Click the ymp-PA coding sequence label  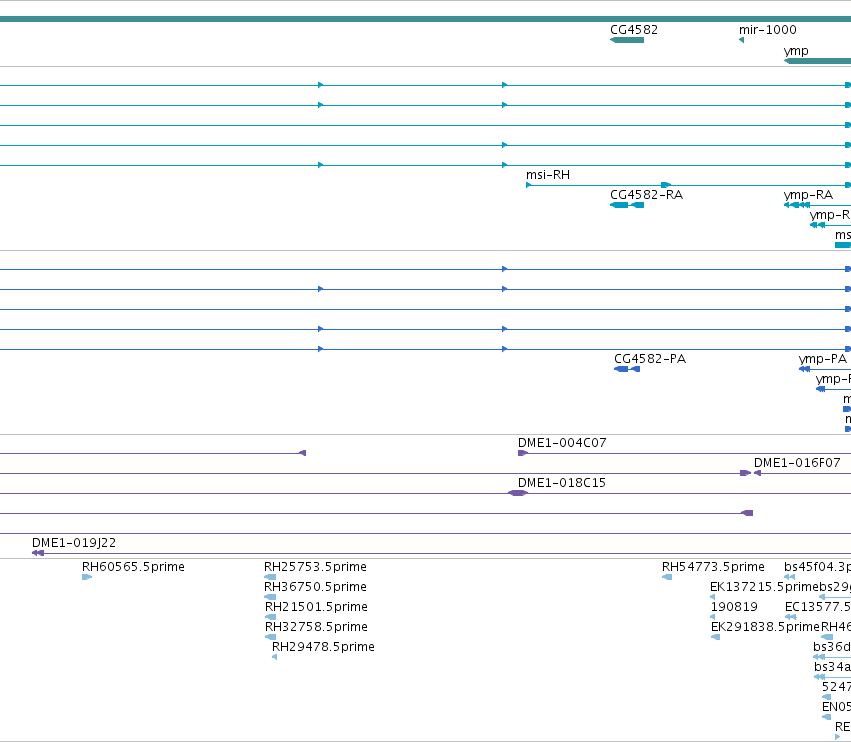point(823,359)
